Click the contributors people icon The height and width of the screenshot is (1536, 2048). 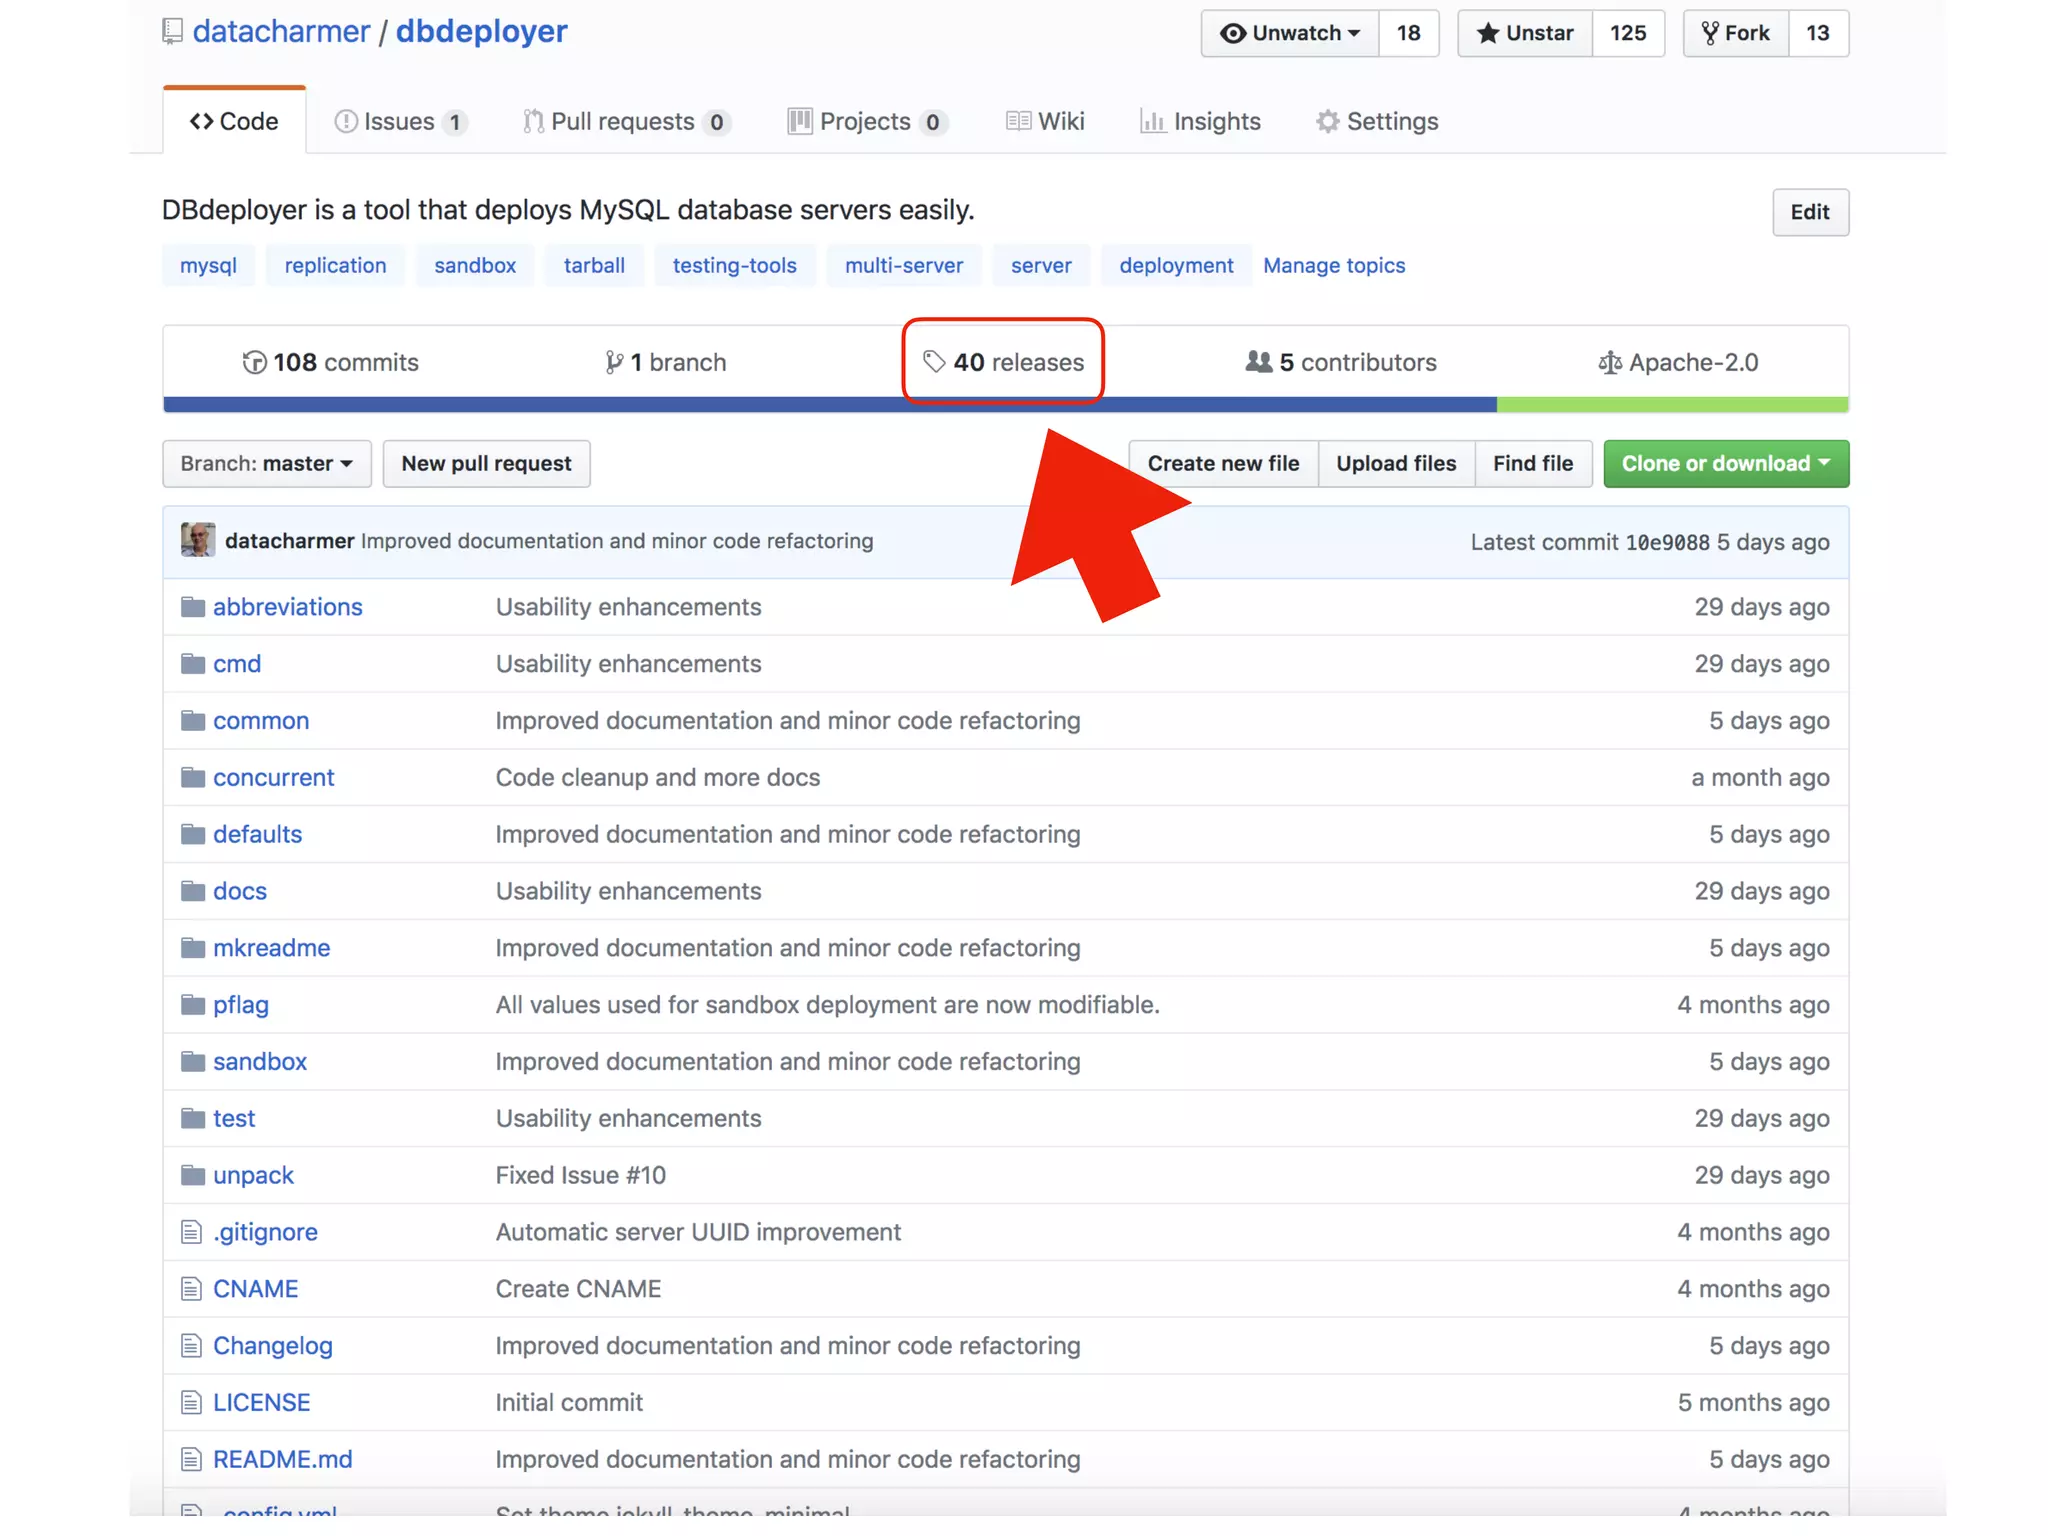tap(1258, 362)
